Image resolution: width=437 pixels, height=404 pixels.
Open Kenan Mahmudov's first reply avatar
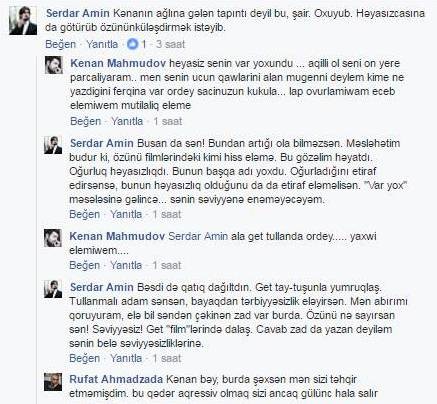pos(54,65)
